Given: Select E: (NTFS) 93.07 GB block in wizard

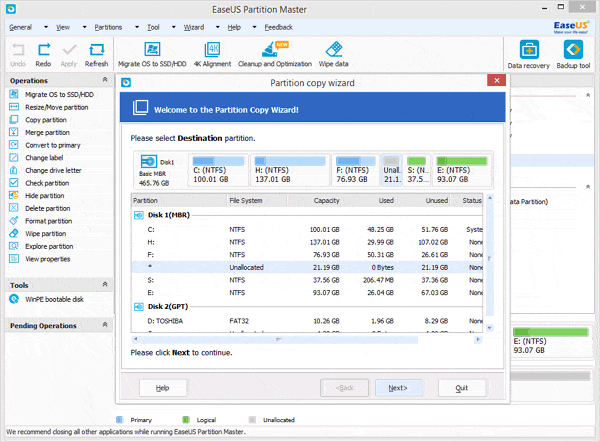Looking at the screenshot, I should pyautogui.click(x=462, y=170).
